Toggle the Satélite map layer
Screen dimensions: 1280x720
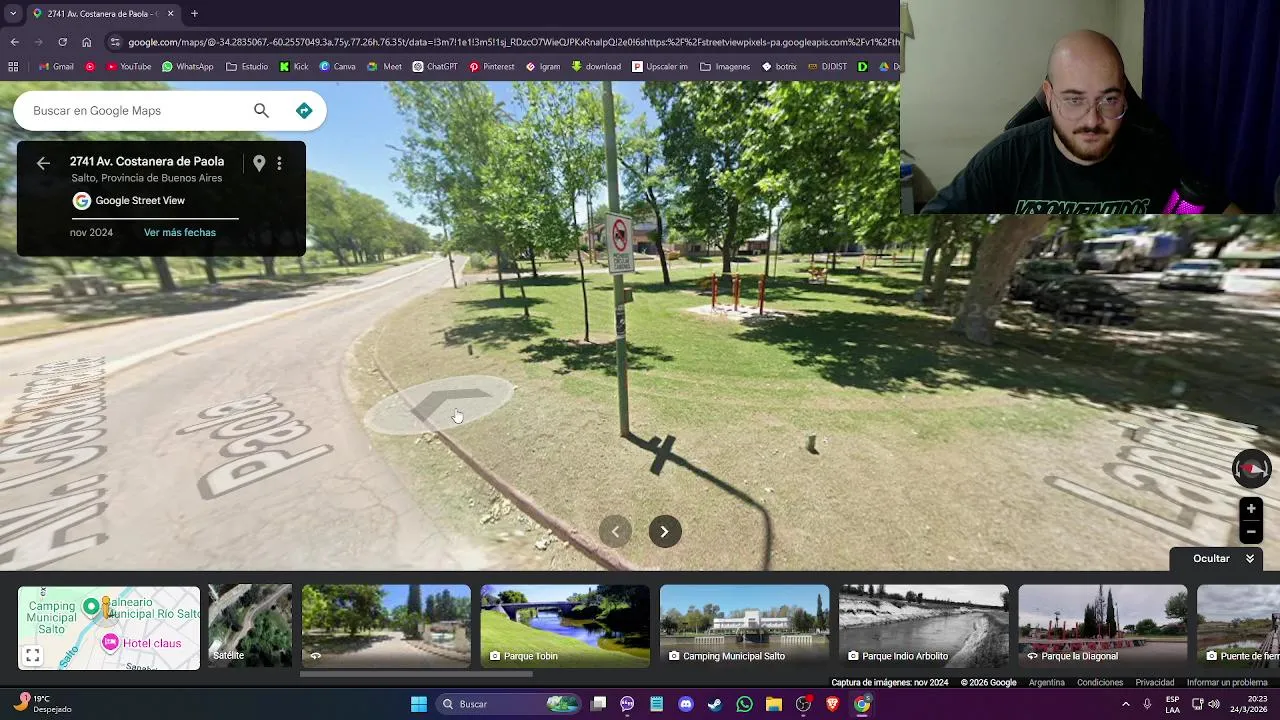point(250,627)
